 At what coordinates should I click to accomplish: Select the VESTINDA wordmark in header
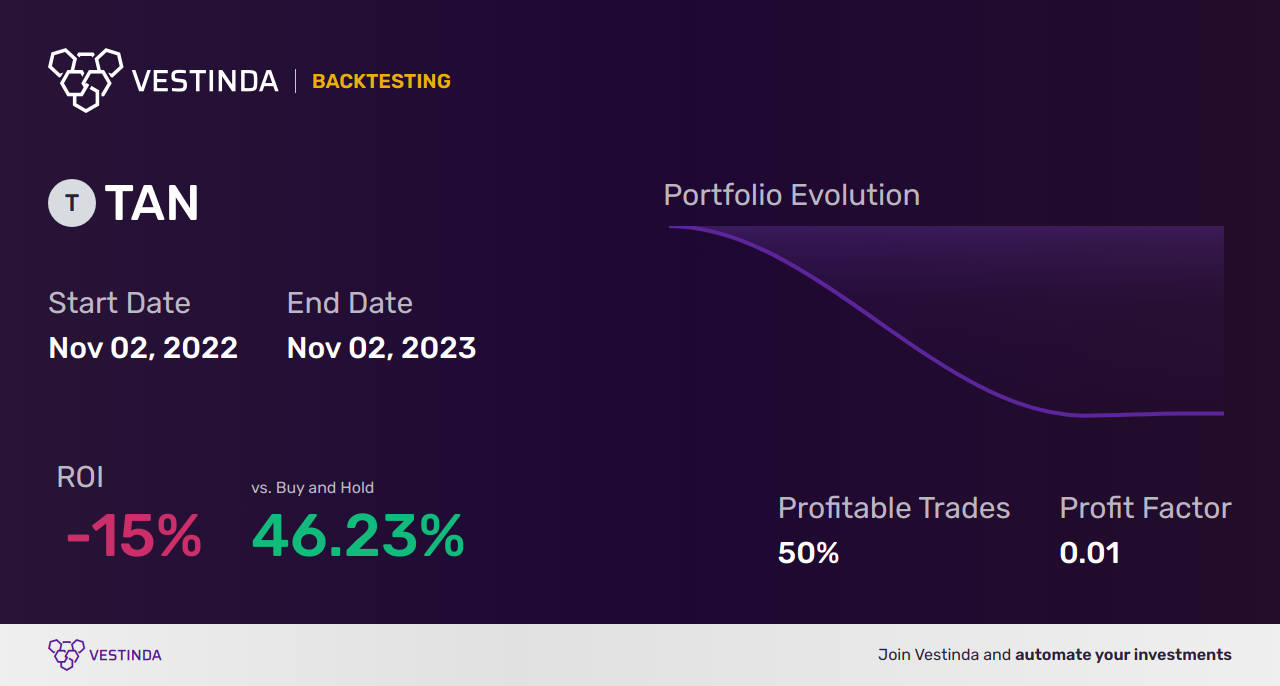[205, 81]
